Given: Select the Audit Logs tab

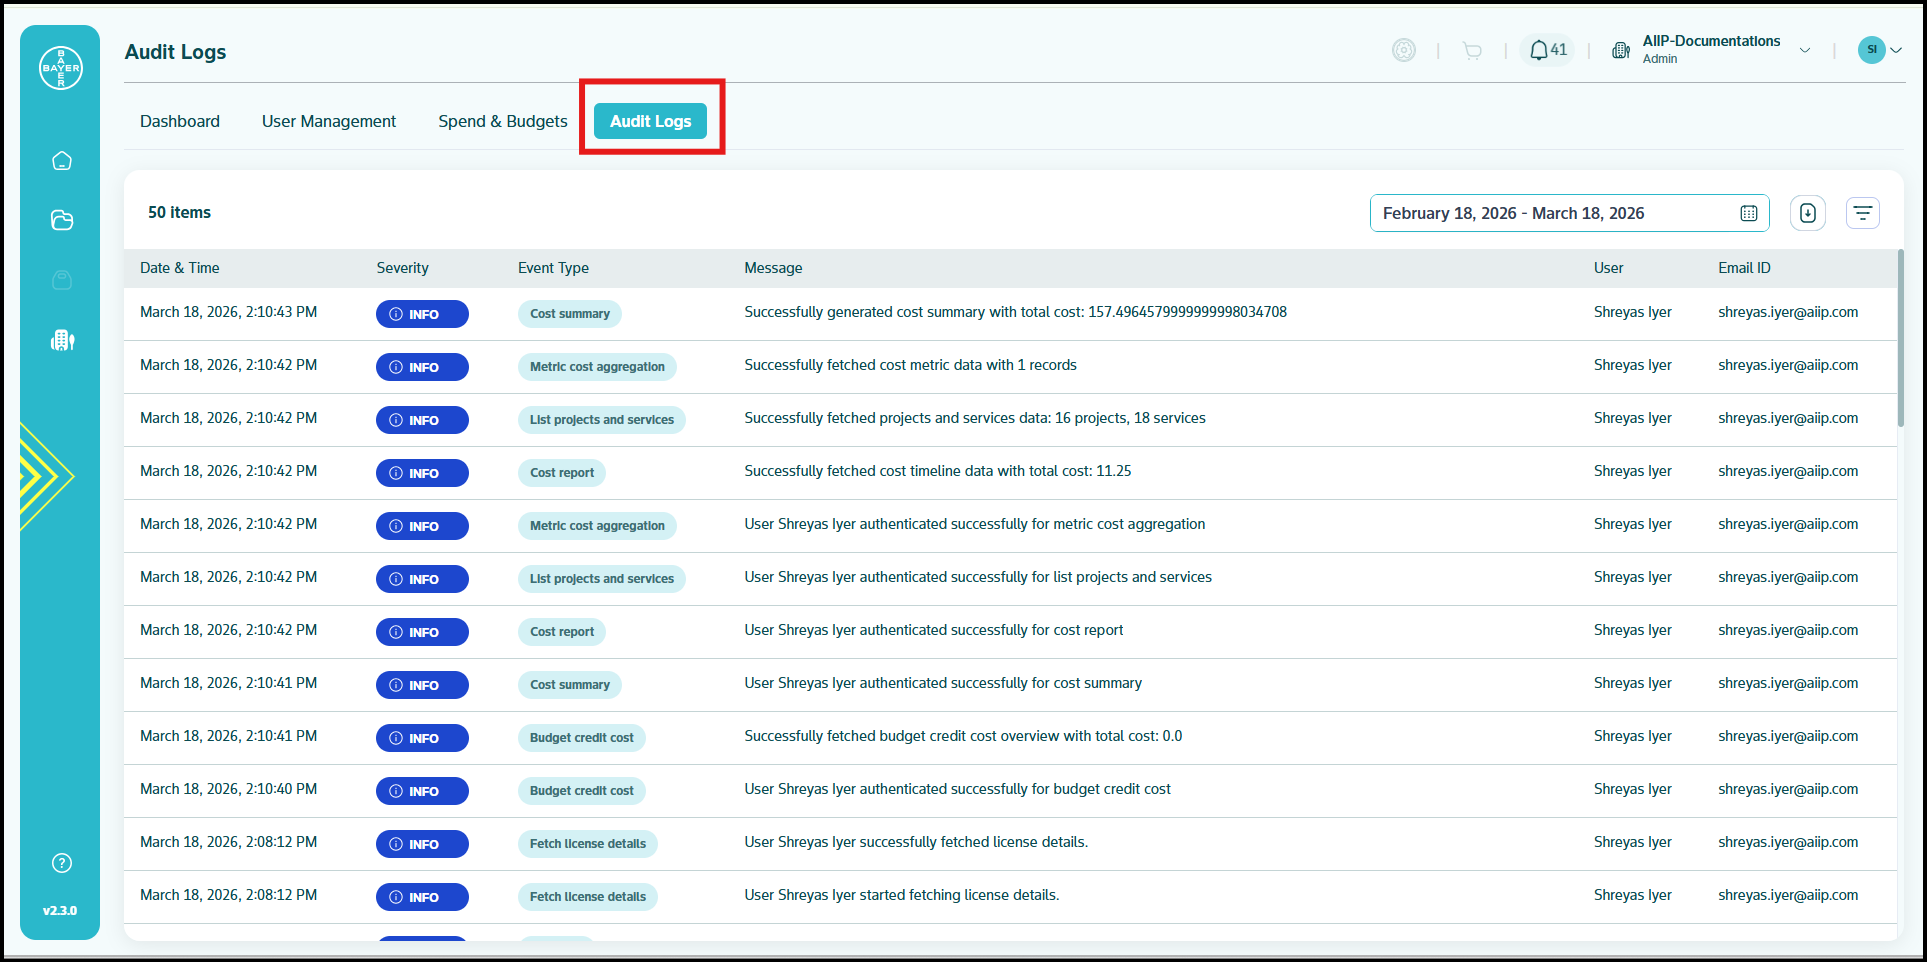Looking at the screenshot, I should click(x=651, y=121).
